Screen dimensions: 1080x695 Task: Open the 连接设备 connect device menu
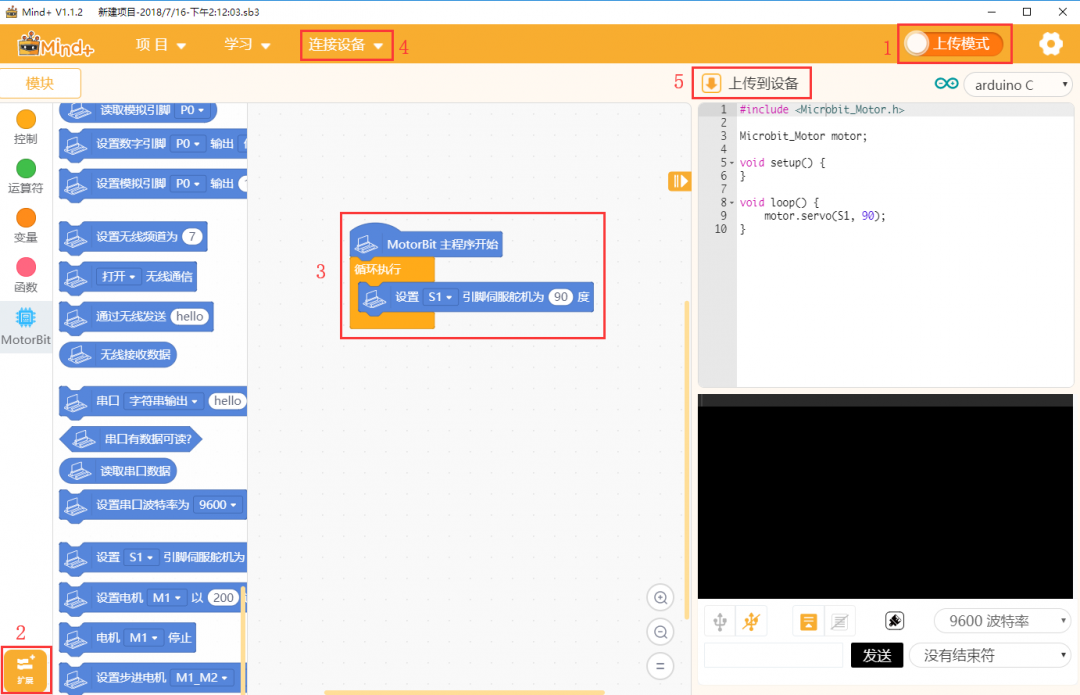tap(346, 45)
